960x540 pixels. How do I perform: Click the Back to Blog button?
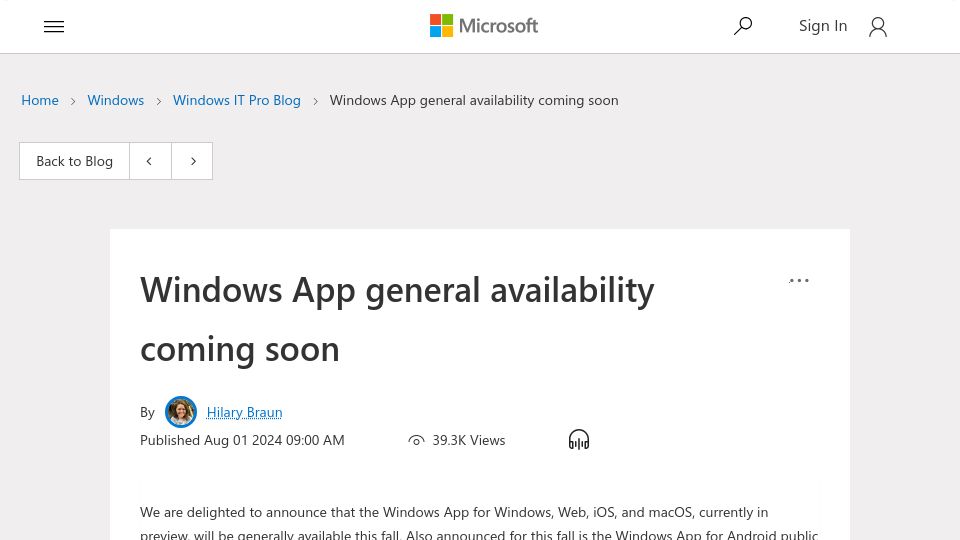(75, 161)
